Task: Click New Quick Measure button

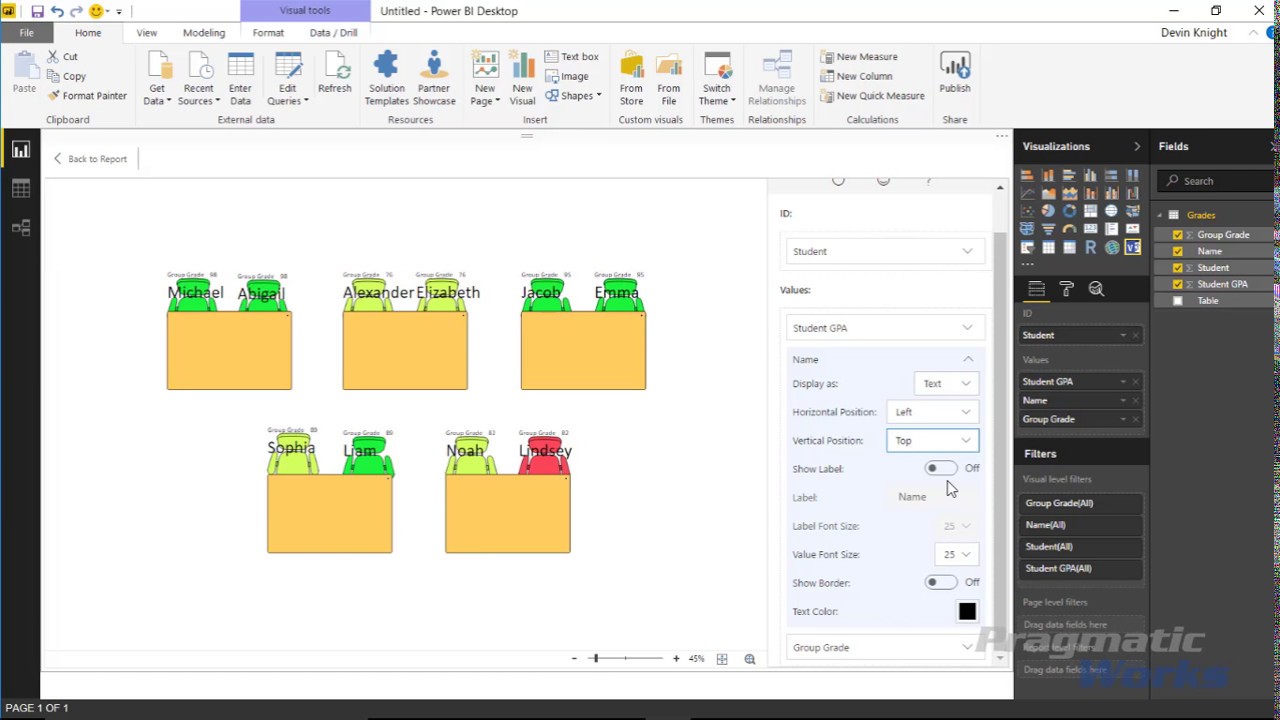Action: (x=872, y=96)
